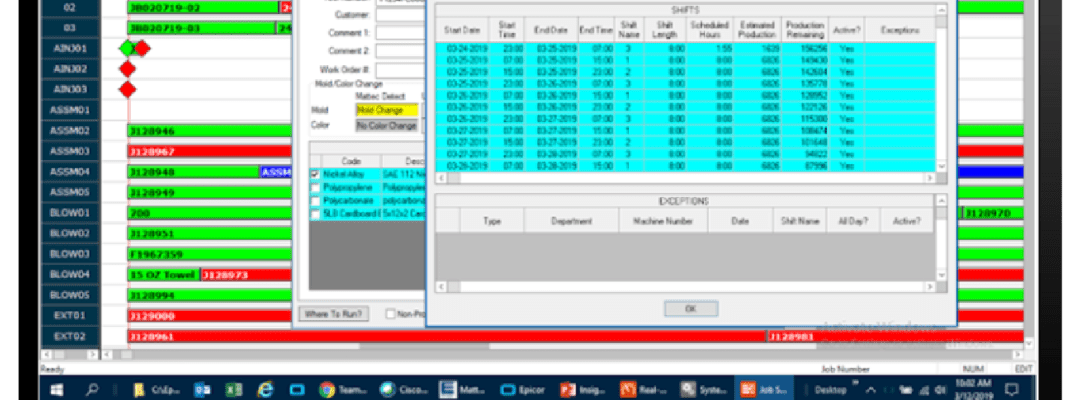Open taskbar search magnifier
Image resolution: width=1080 pixels, height=400 pixels.
click(x=92, y=390)
